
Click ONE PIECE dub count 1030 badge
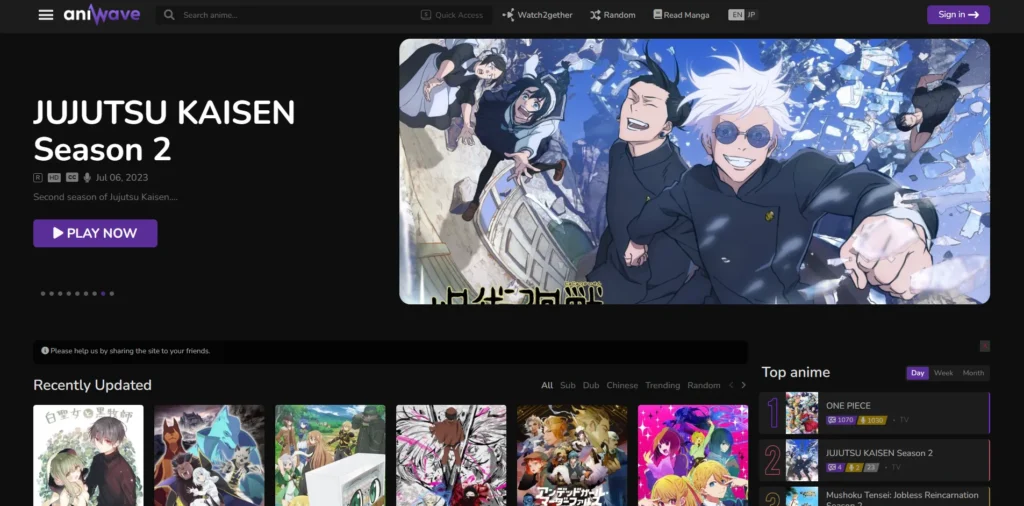(871, 420)
